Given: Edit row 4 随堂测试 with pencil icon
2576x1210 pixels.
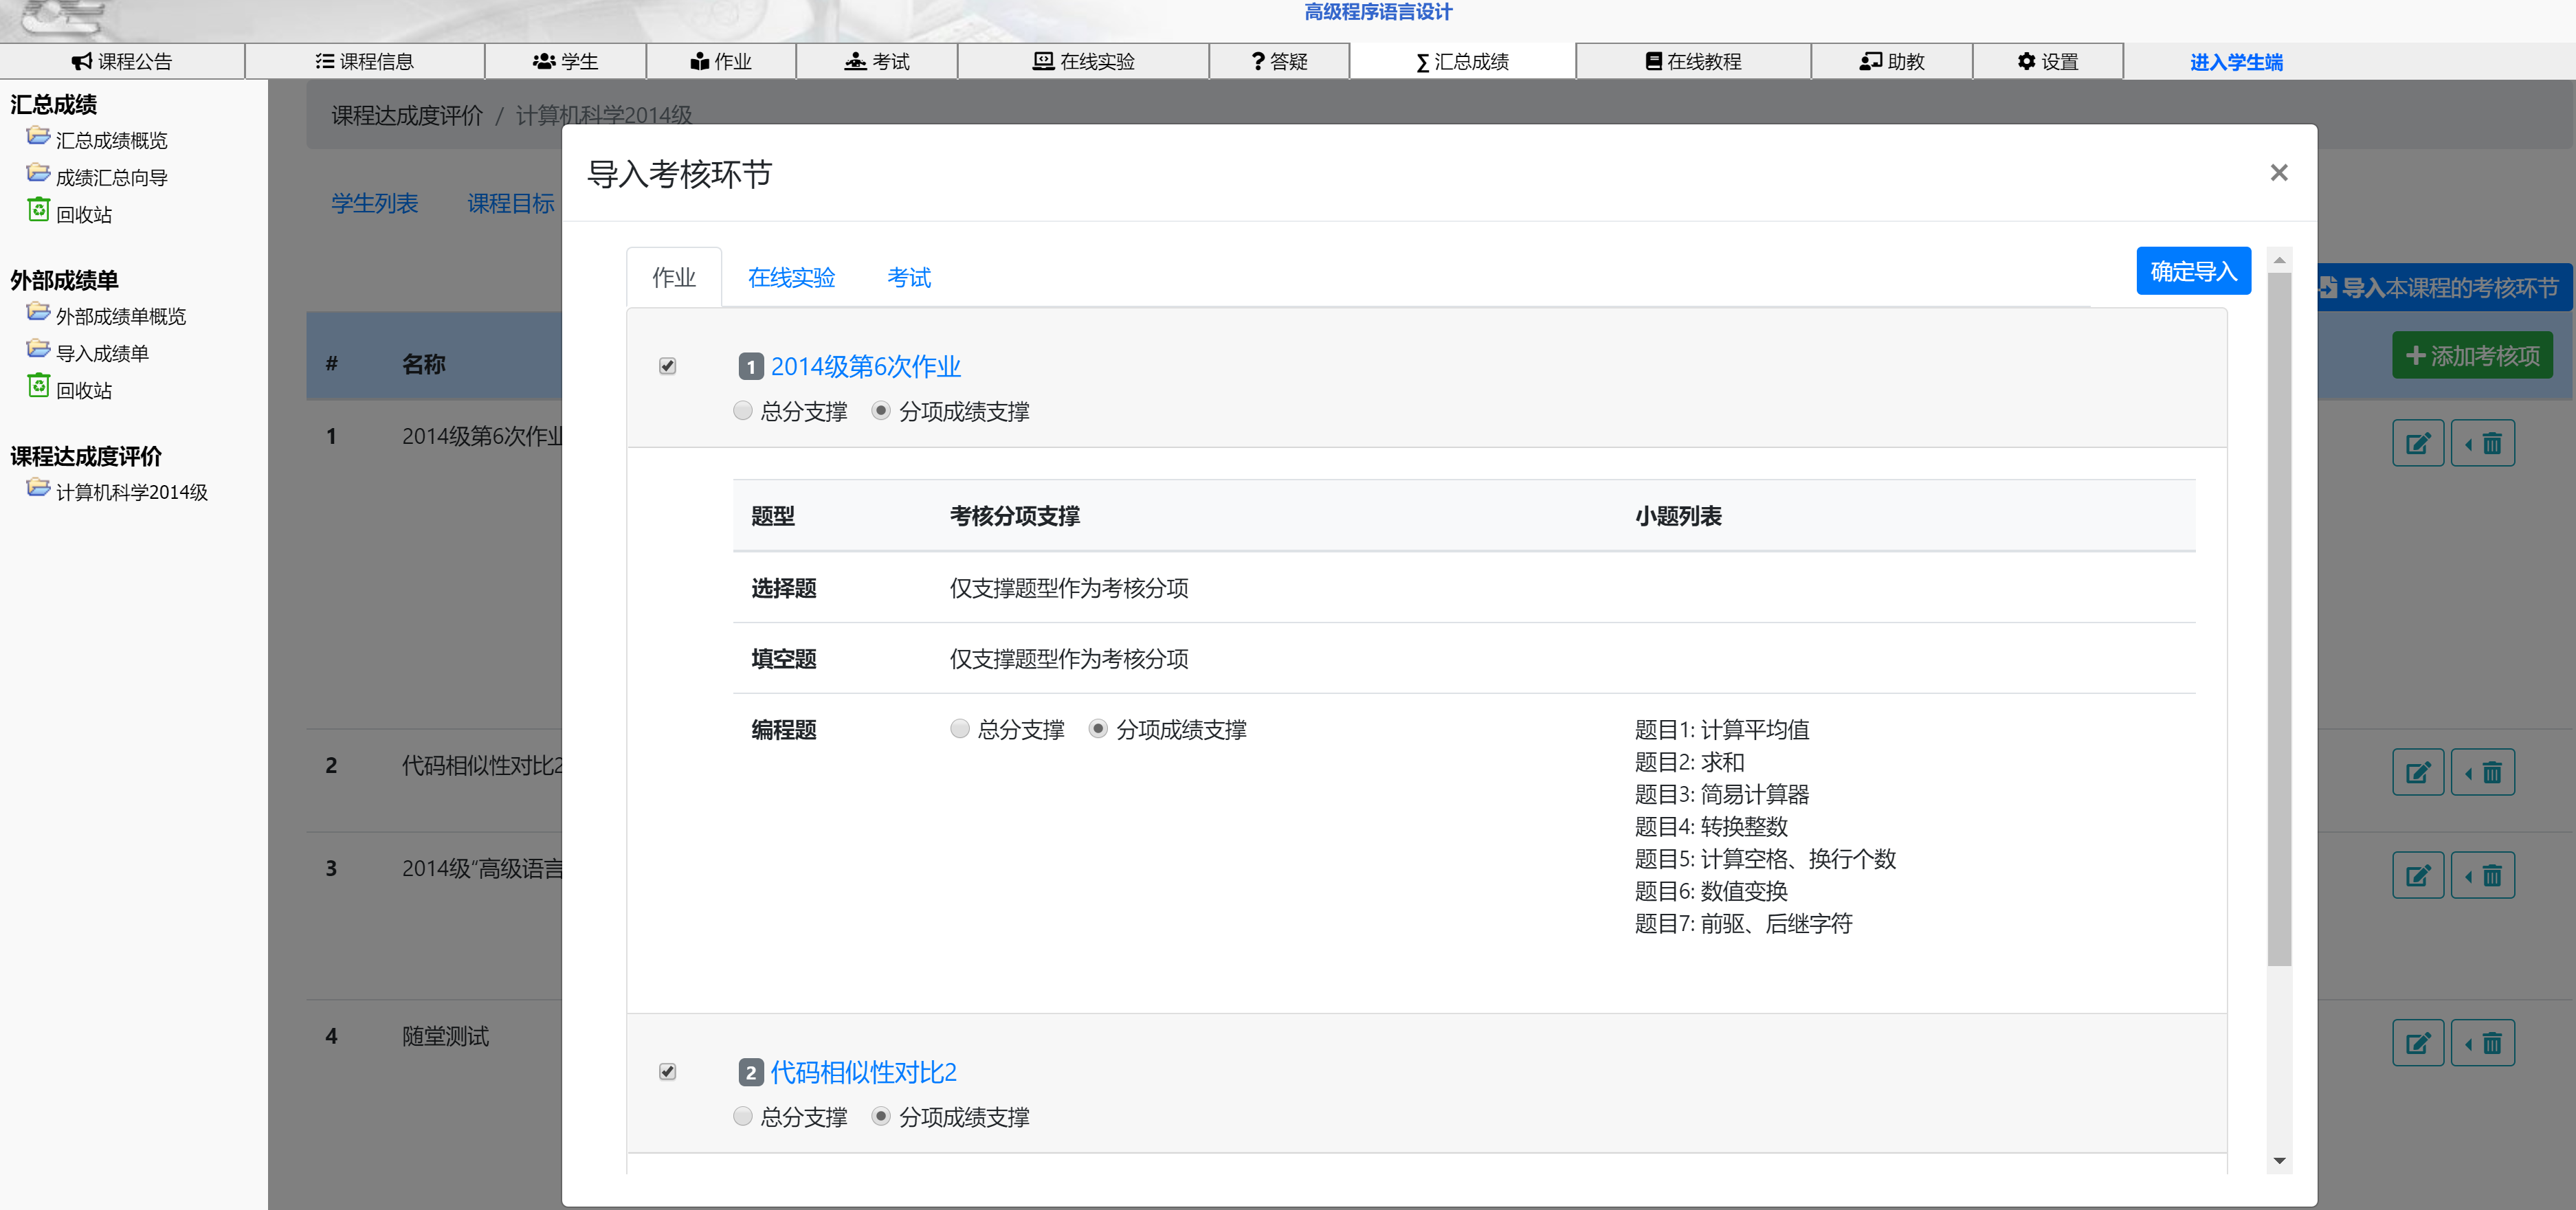Looking at the screenshot, I should pos(2418,1044).
